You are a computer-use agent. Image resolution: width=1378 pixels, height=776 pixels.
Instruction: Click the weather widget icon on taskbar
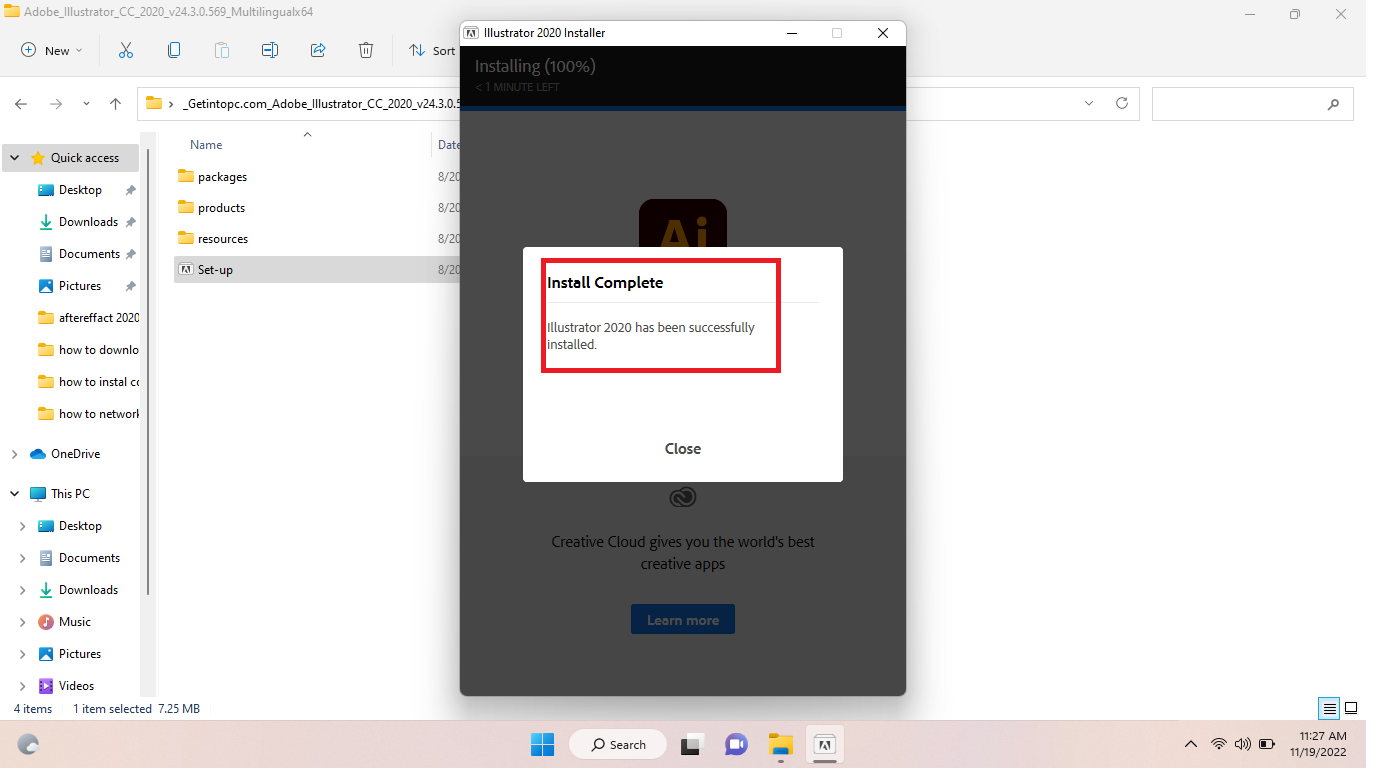coord(29,745)
